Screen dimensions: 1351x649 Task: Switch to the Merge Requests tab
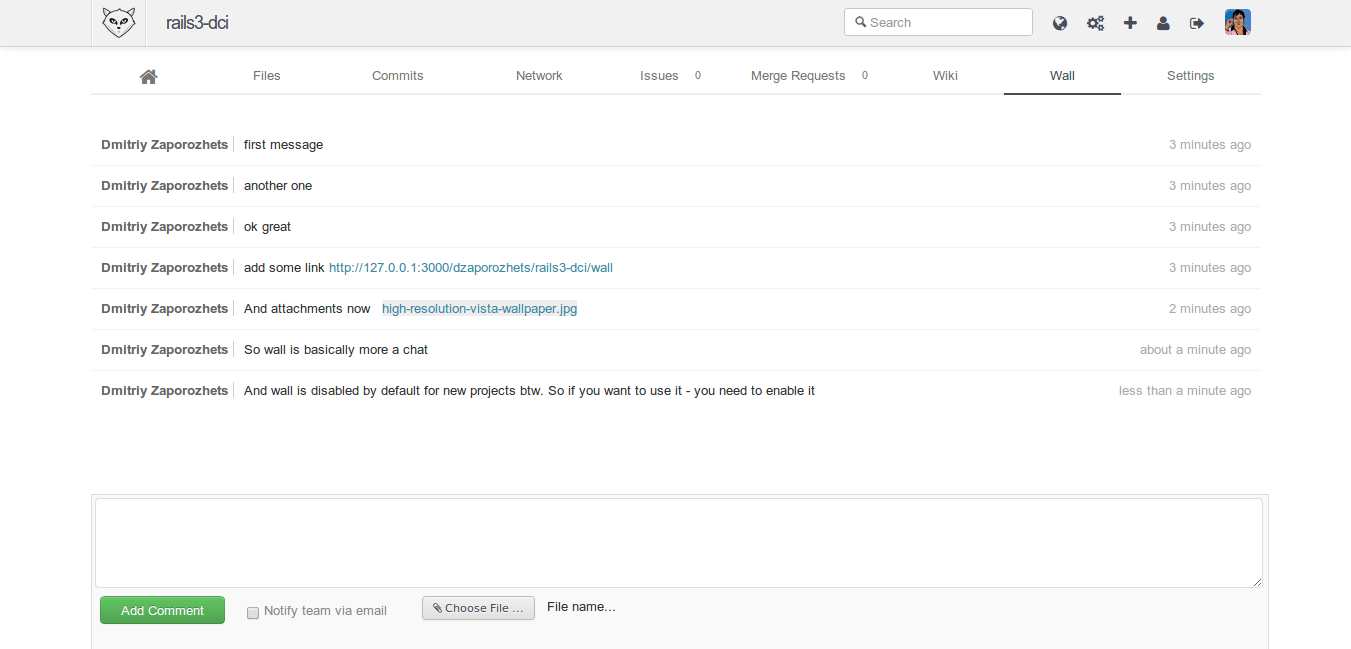tap(797, 75)
